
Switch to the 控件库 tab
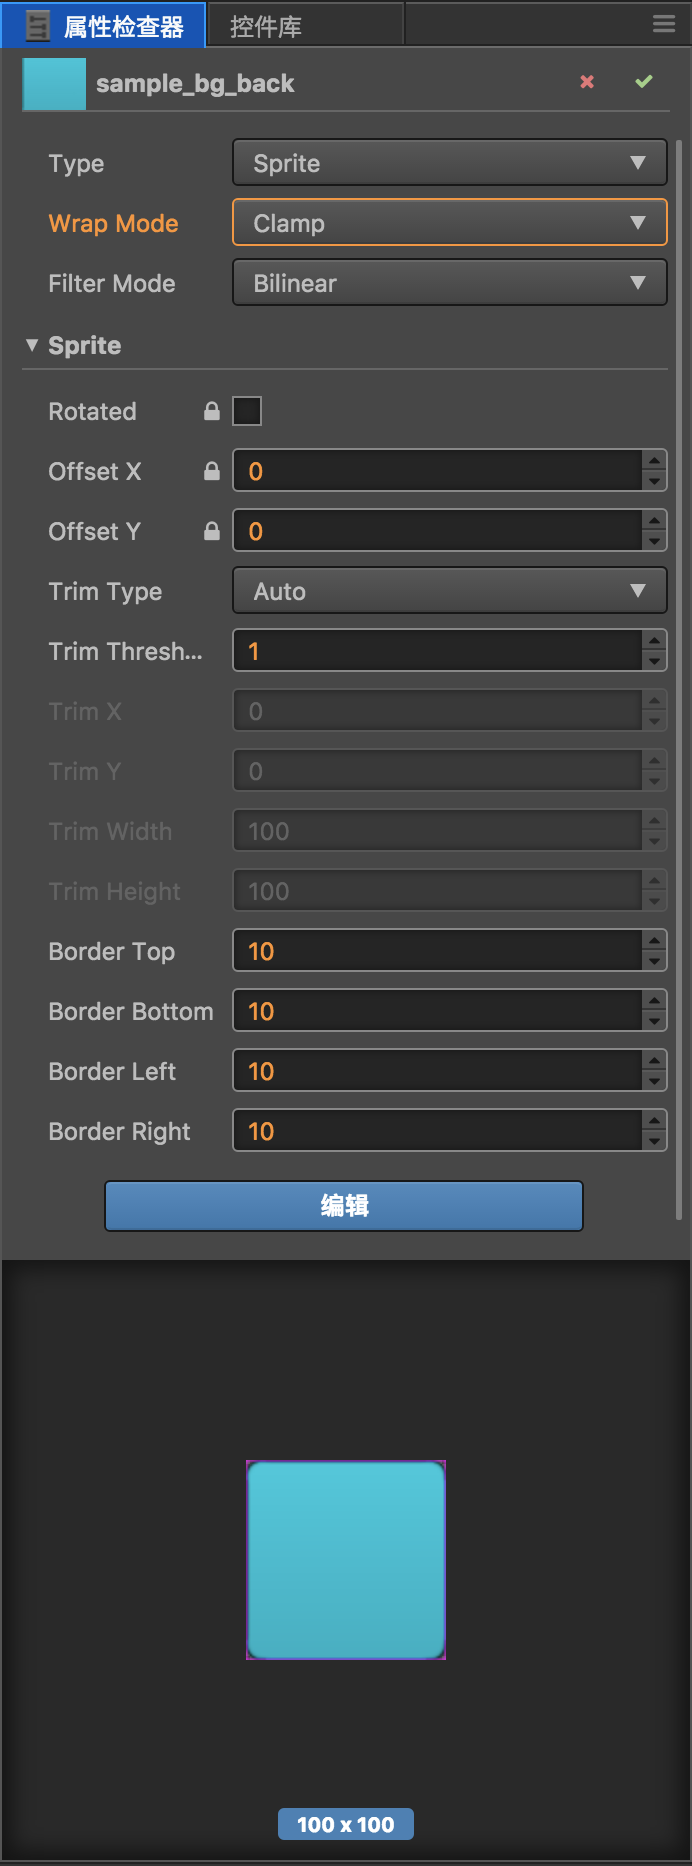click(x=266, y=26)
